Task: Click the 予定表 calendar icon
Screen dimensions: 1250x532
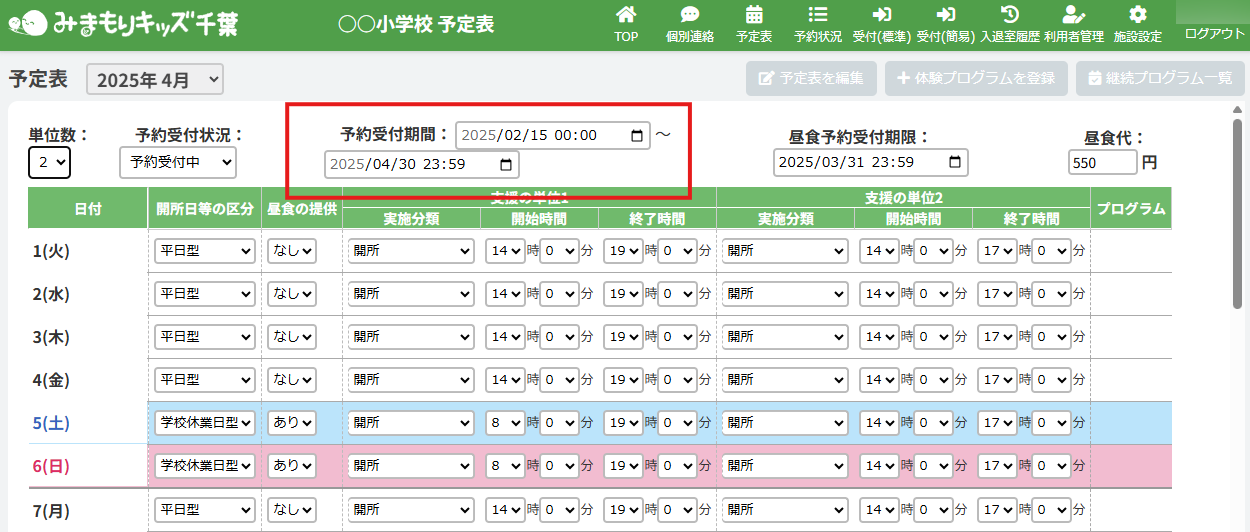Action: (x=754, y=16)
